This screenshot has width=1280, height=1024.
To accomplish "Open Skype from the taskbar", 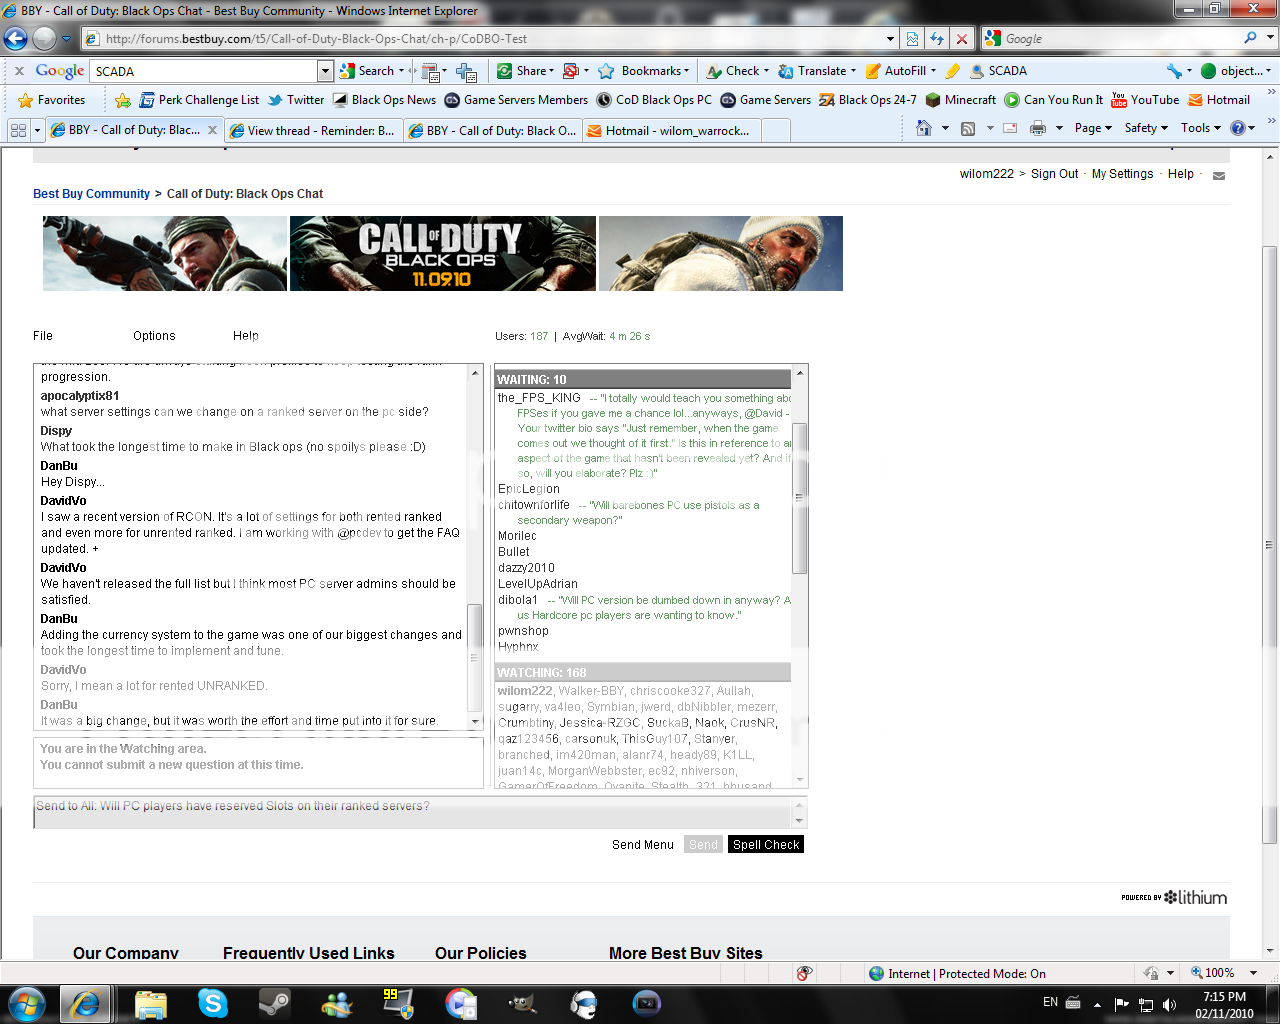I will point(213,1003).
